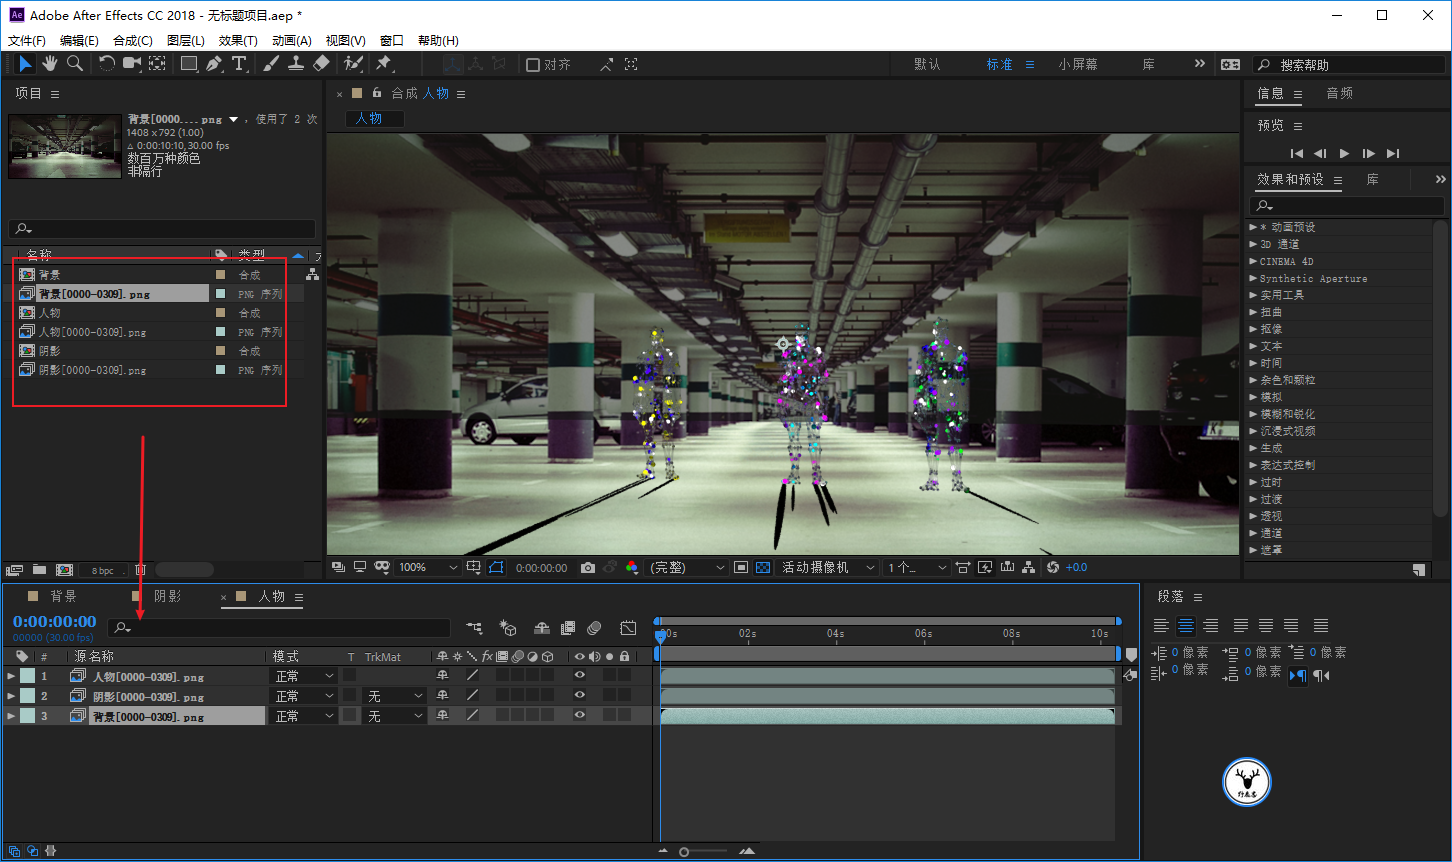Toggle lock for layer 1 人物
The image size is (1452, 862).
[624, 676]
